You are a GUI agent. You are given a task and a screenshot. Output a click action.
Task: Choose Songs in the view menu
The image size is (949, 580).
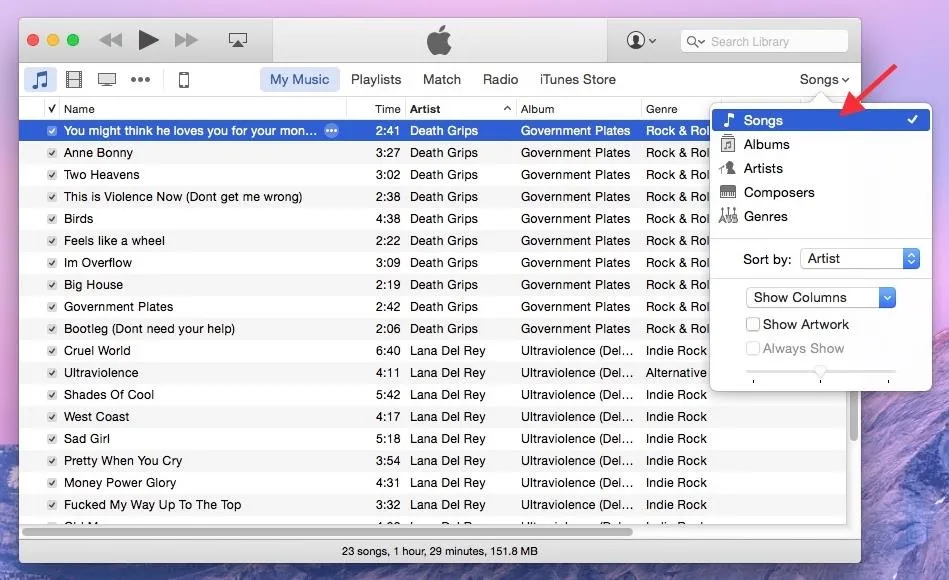pos(821,120)
